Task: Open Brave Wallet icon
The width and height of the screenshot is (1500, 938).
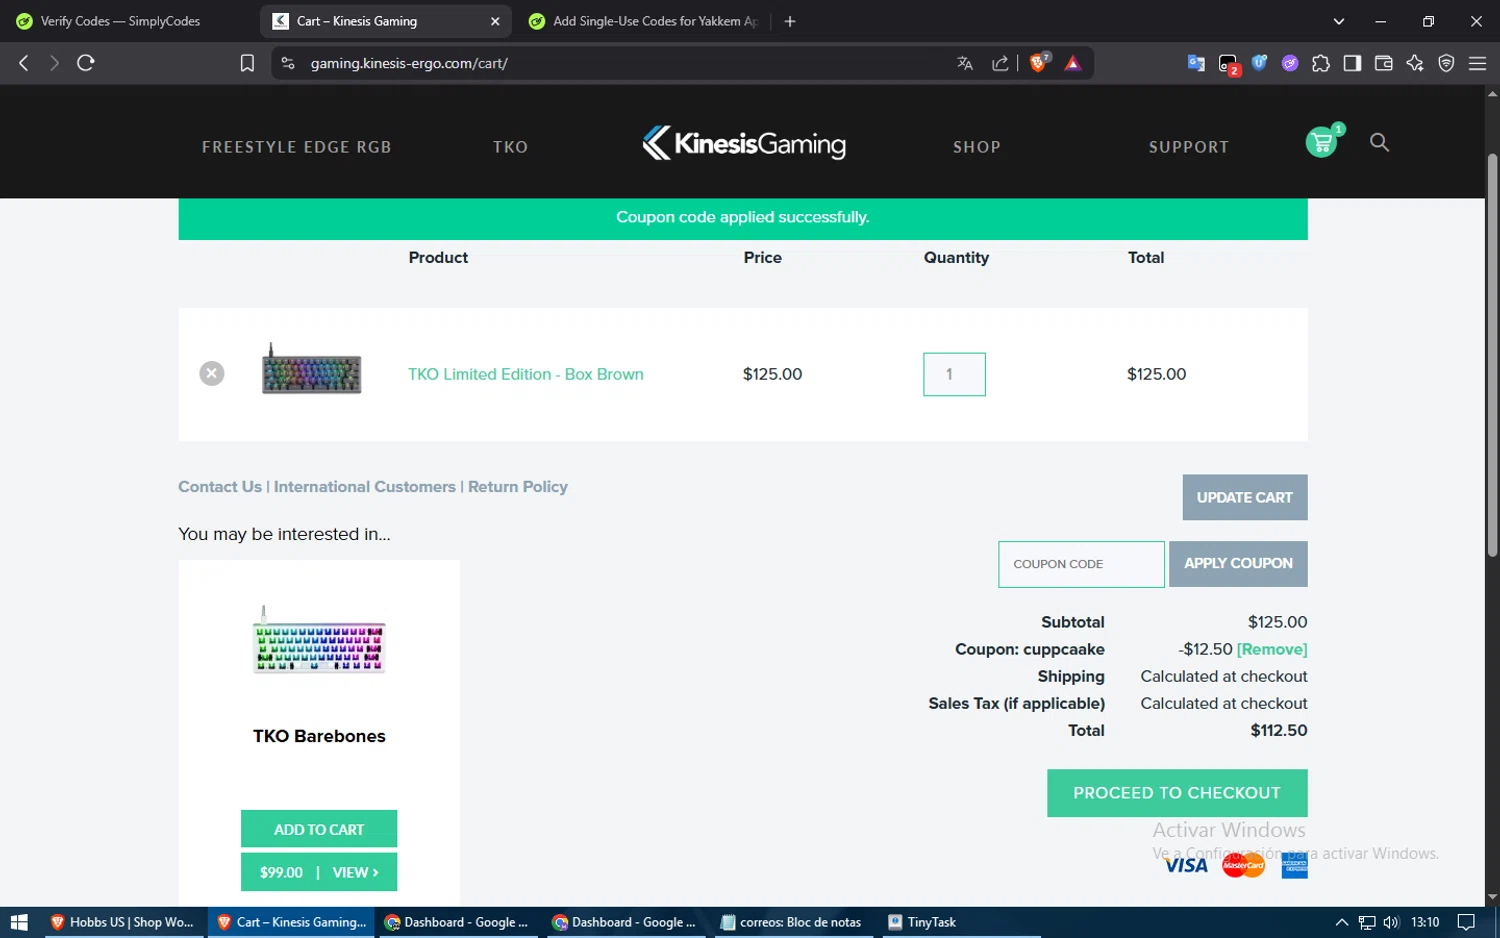Action: click(x=1384, y=63)
